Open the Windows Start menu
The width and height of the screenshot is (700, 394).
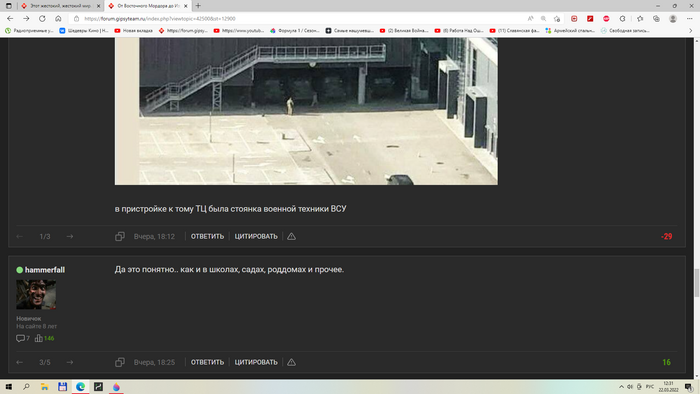pos(8,387)
